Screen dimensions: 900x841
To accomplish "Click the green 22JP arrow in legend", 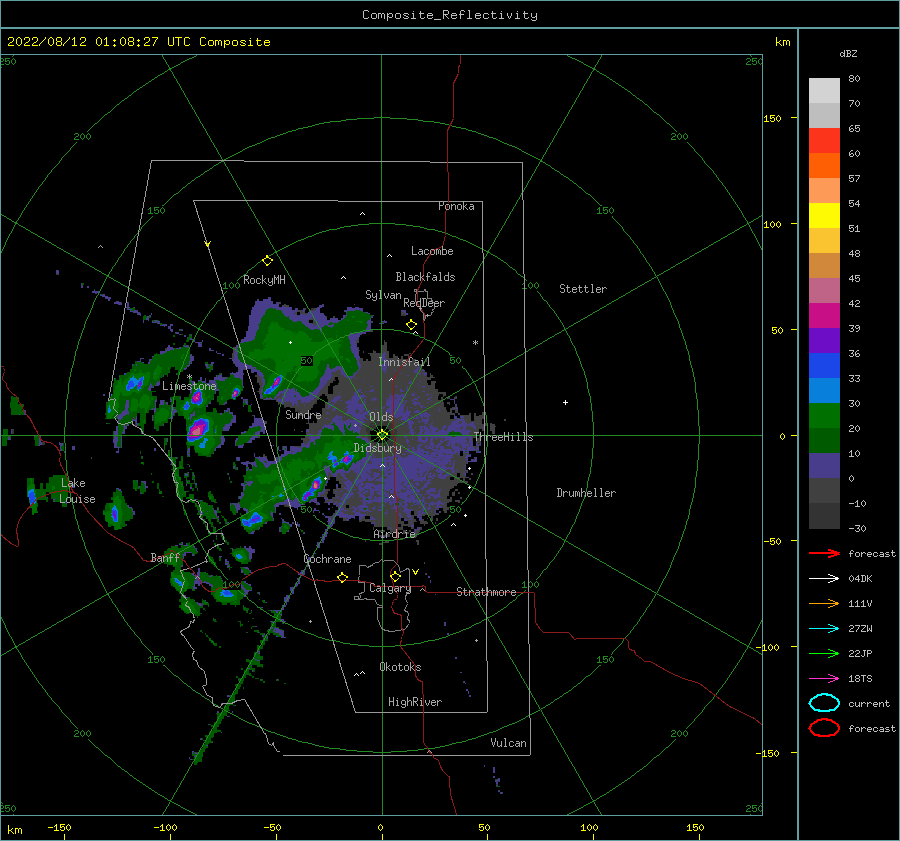I will click(x=824, y=653).
